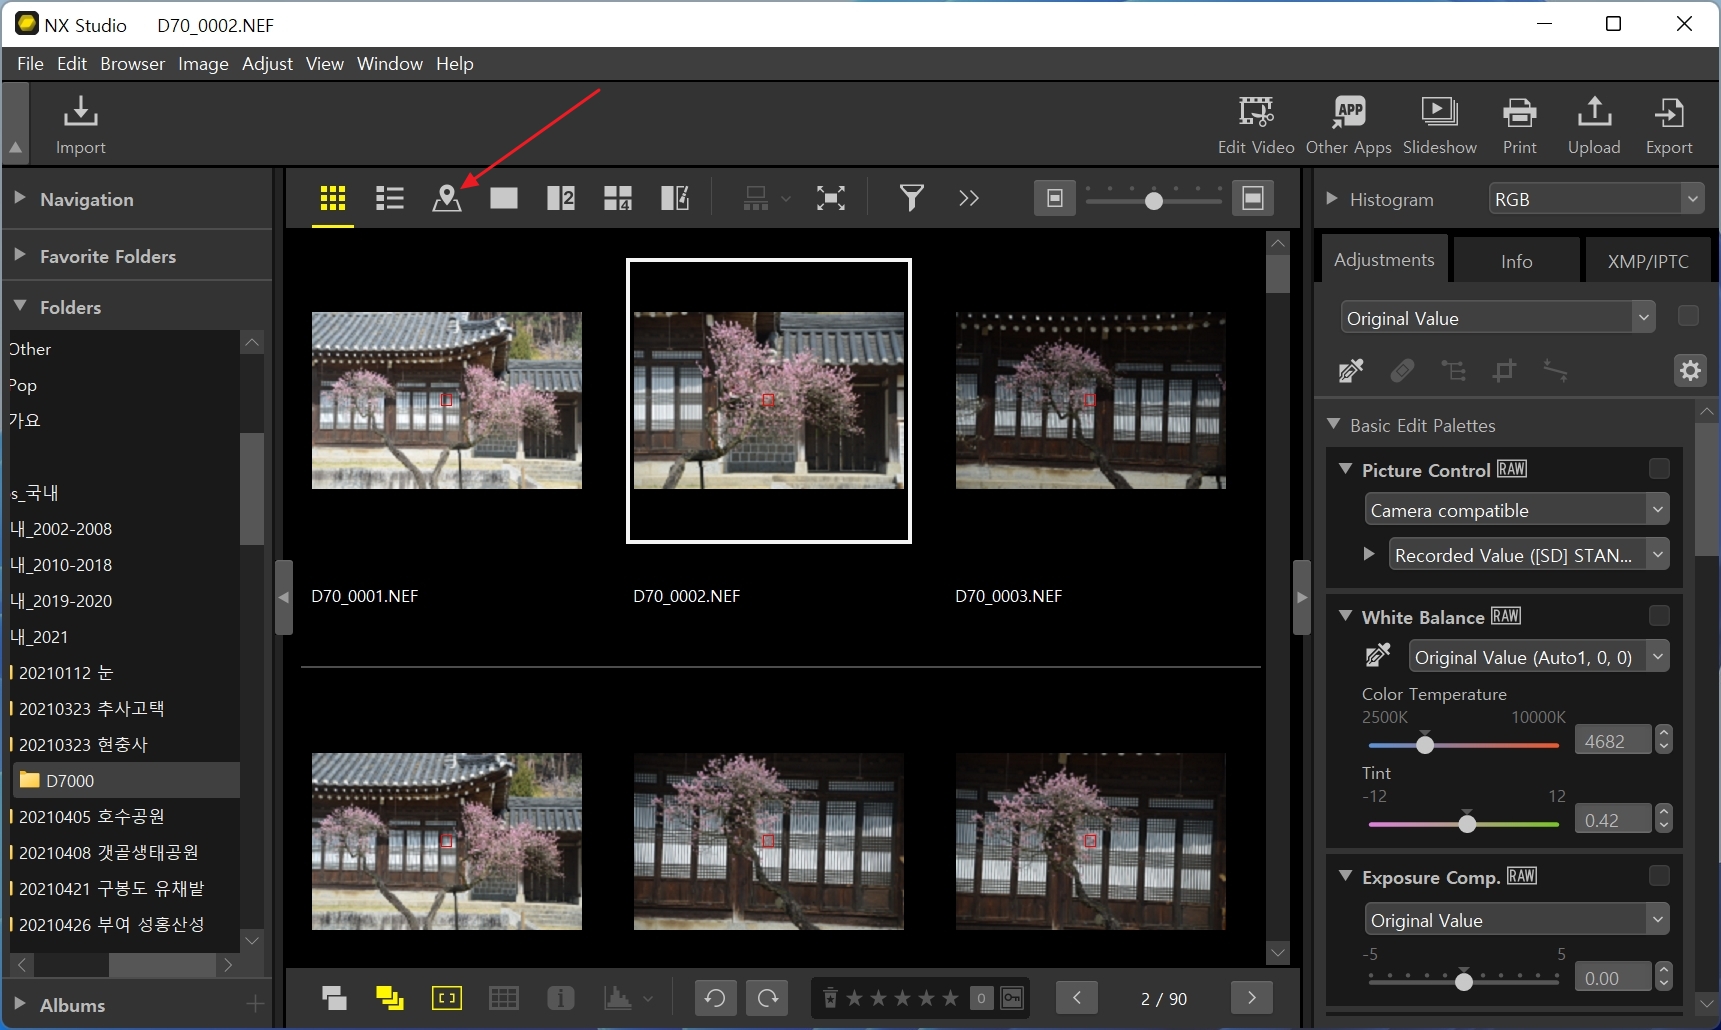Viewport: 1721px width, 1030px height.
Task: Click the larger thumbnails icon
Action: pos(1253,198)
